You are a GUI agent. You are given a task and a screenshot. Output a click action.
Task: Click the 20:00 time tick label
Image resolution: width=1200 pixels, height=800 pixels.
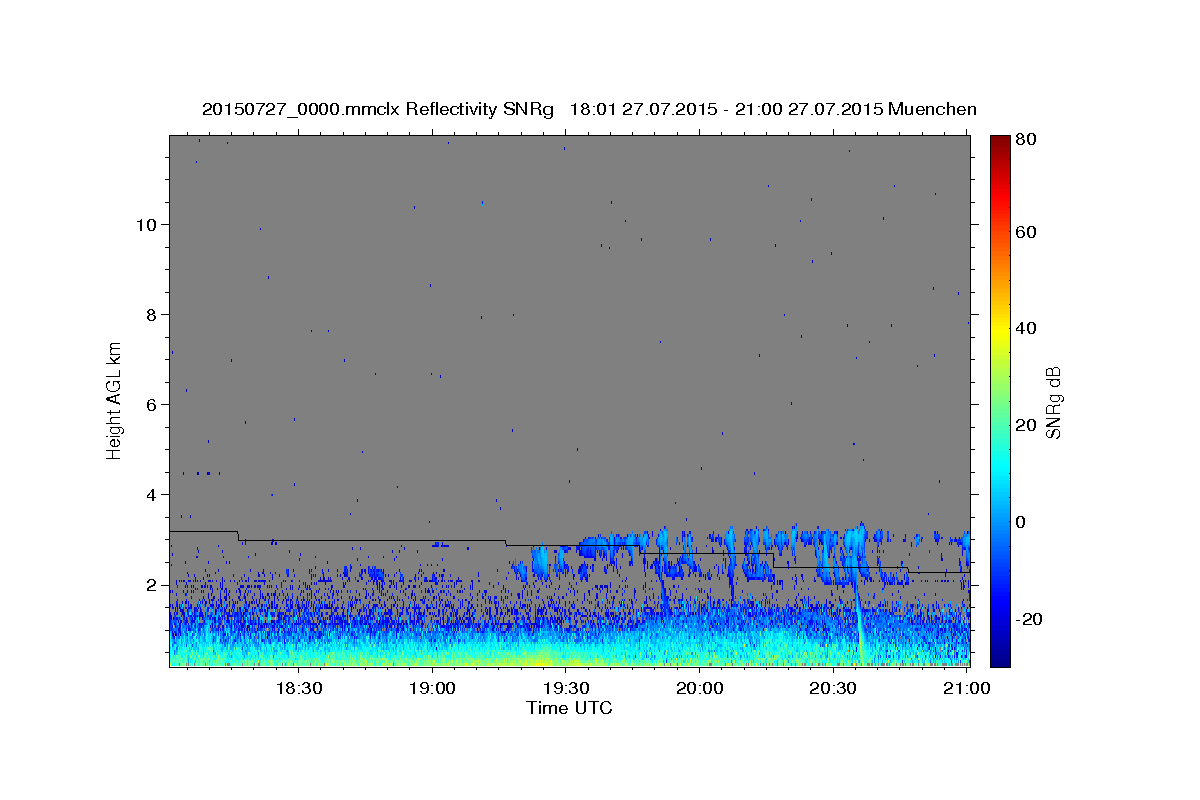[699, 688]
